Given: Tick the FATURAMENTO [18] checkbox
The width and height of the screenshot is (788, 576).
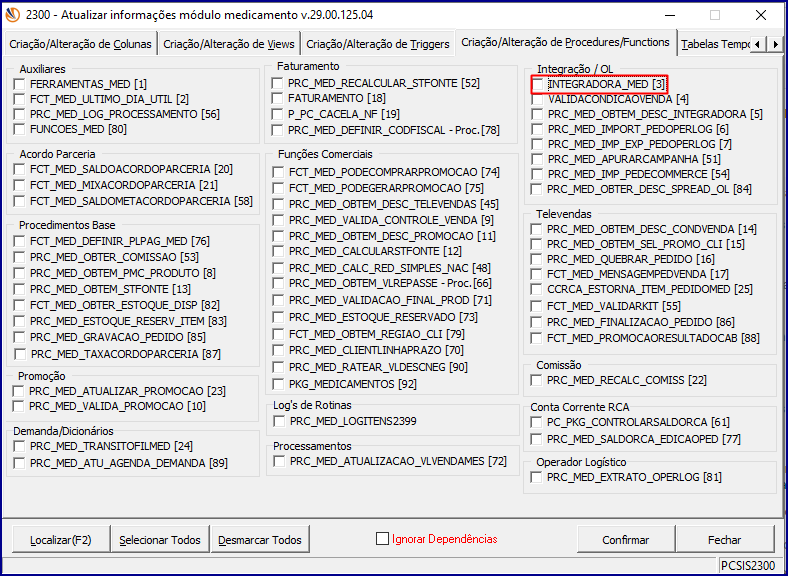Looking at the screenshot, I should pos(277,98).
